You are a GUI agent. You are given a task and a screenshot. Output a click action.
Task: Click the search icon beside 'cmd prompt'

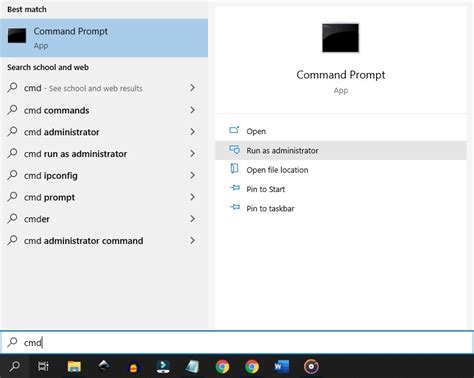click(12, 196)
